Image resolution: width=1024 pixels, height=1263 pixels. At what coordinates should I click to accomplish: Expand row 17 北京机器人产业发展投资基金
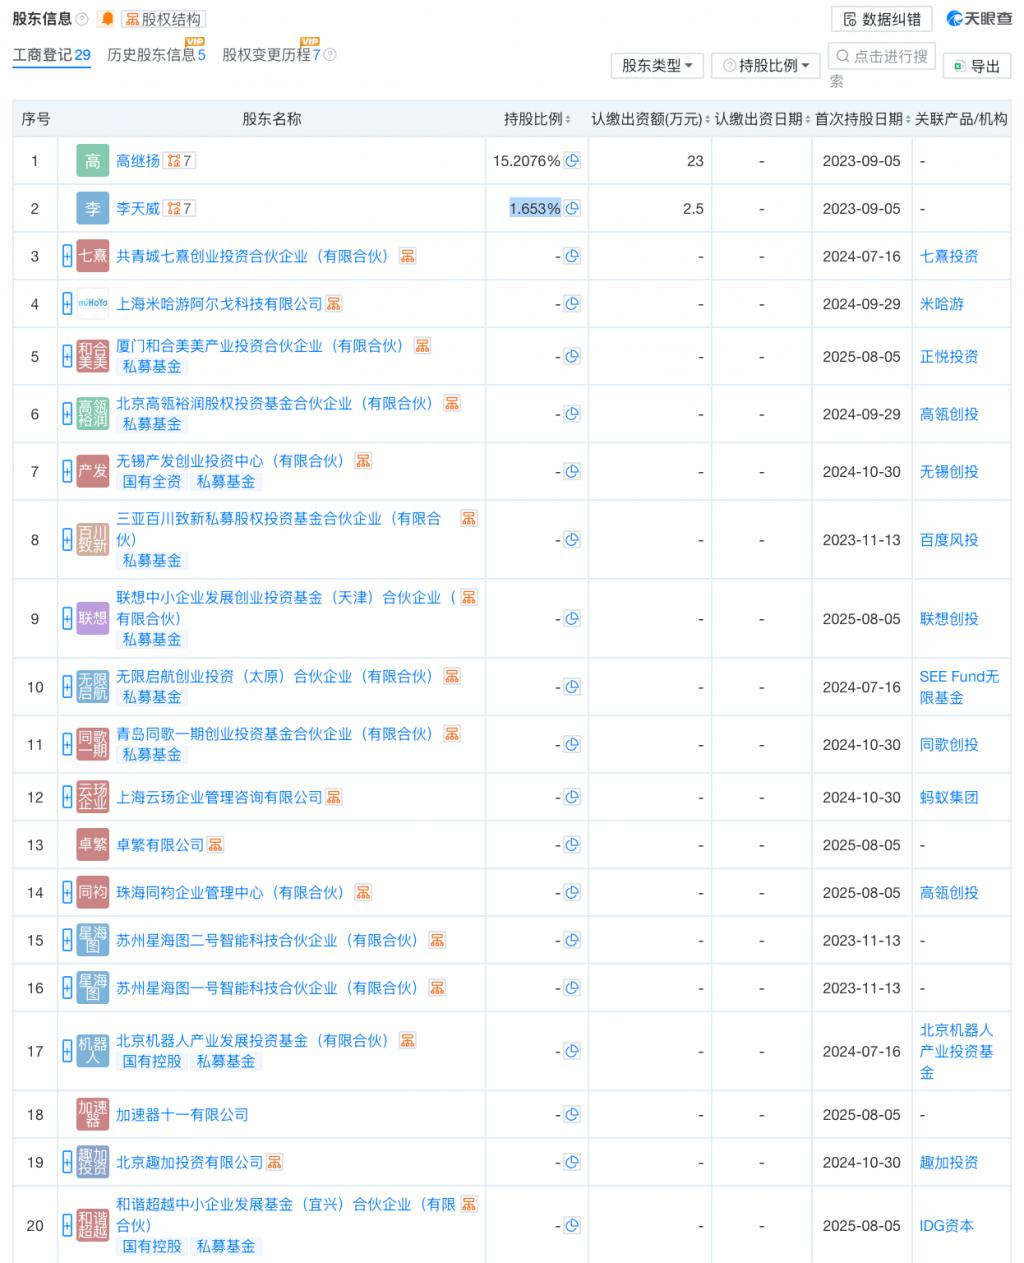[67, 1051]
